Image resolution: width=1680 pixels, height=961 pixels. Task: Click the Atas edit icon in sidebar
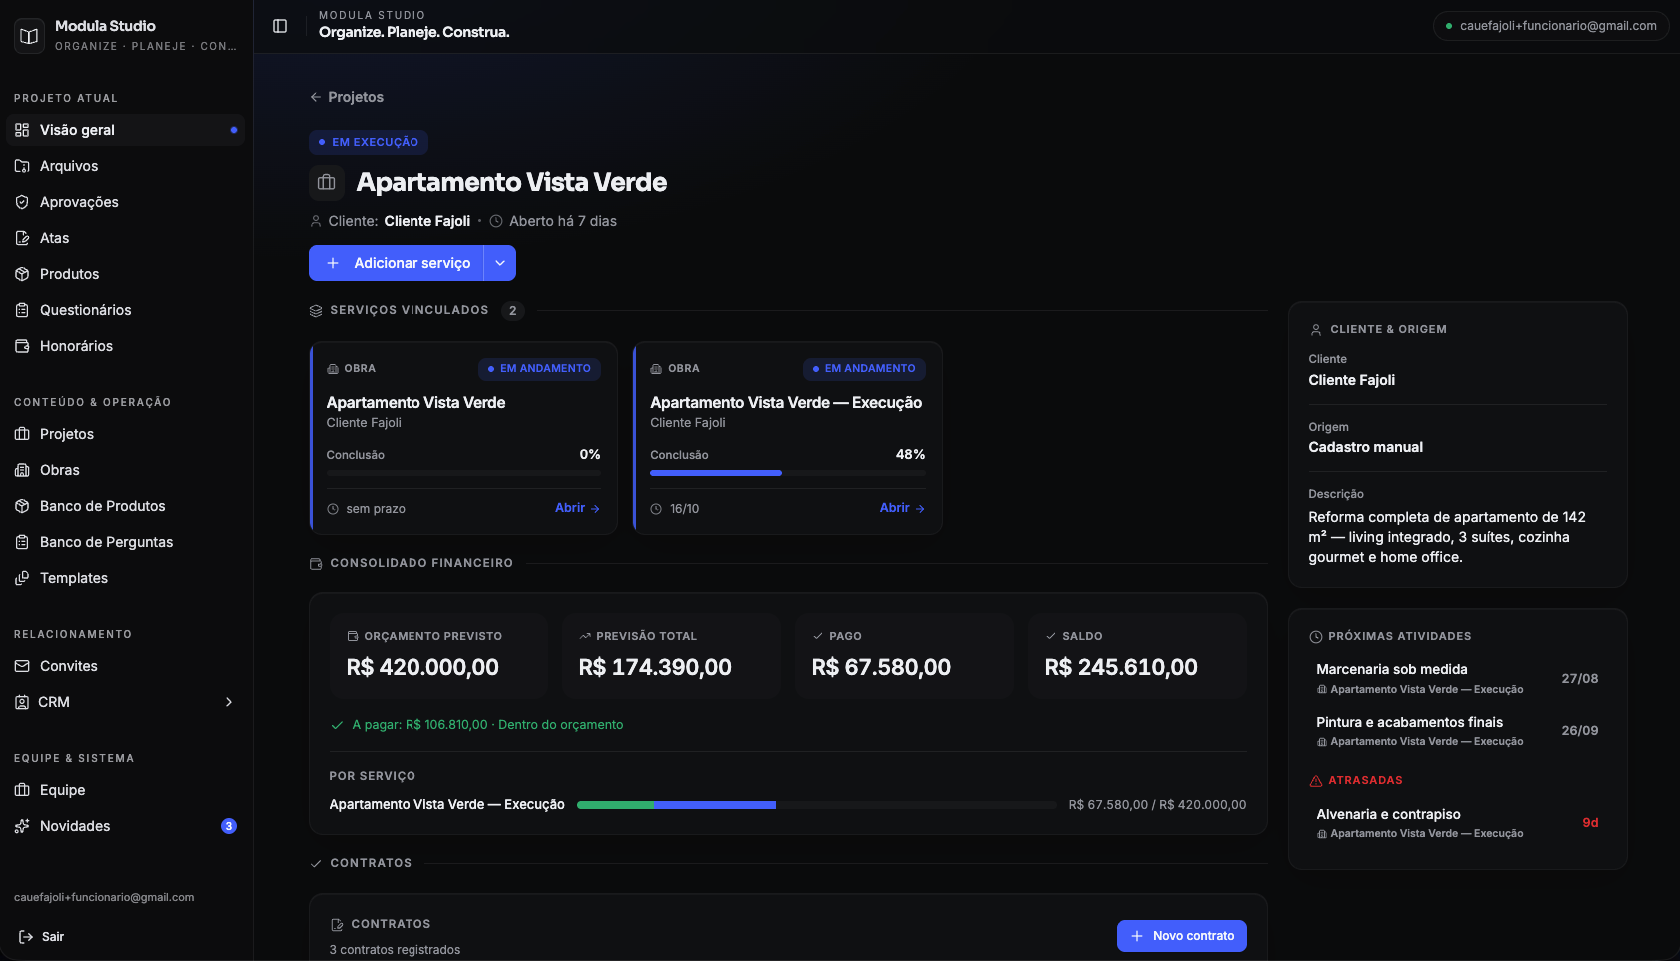22,238
